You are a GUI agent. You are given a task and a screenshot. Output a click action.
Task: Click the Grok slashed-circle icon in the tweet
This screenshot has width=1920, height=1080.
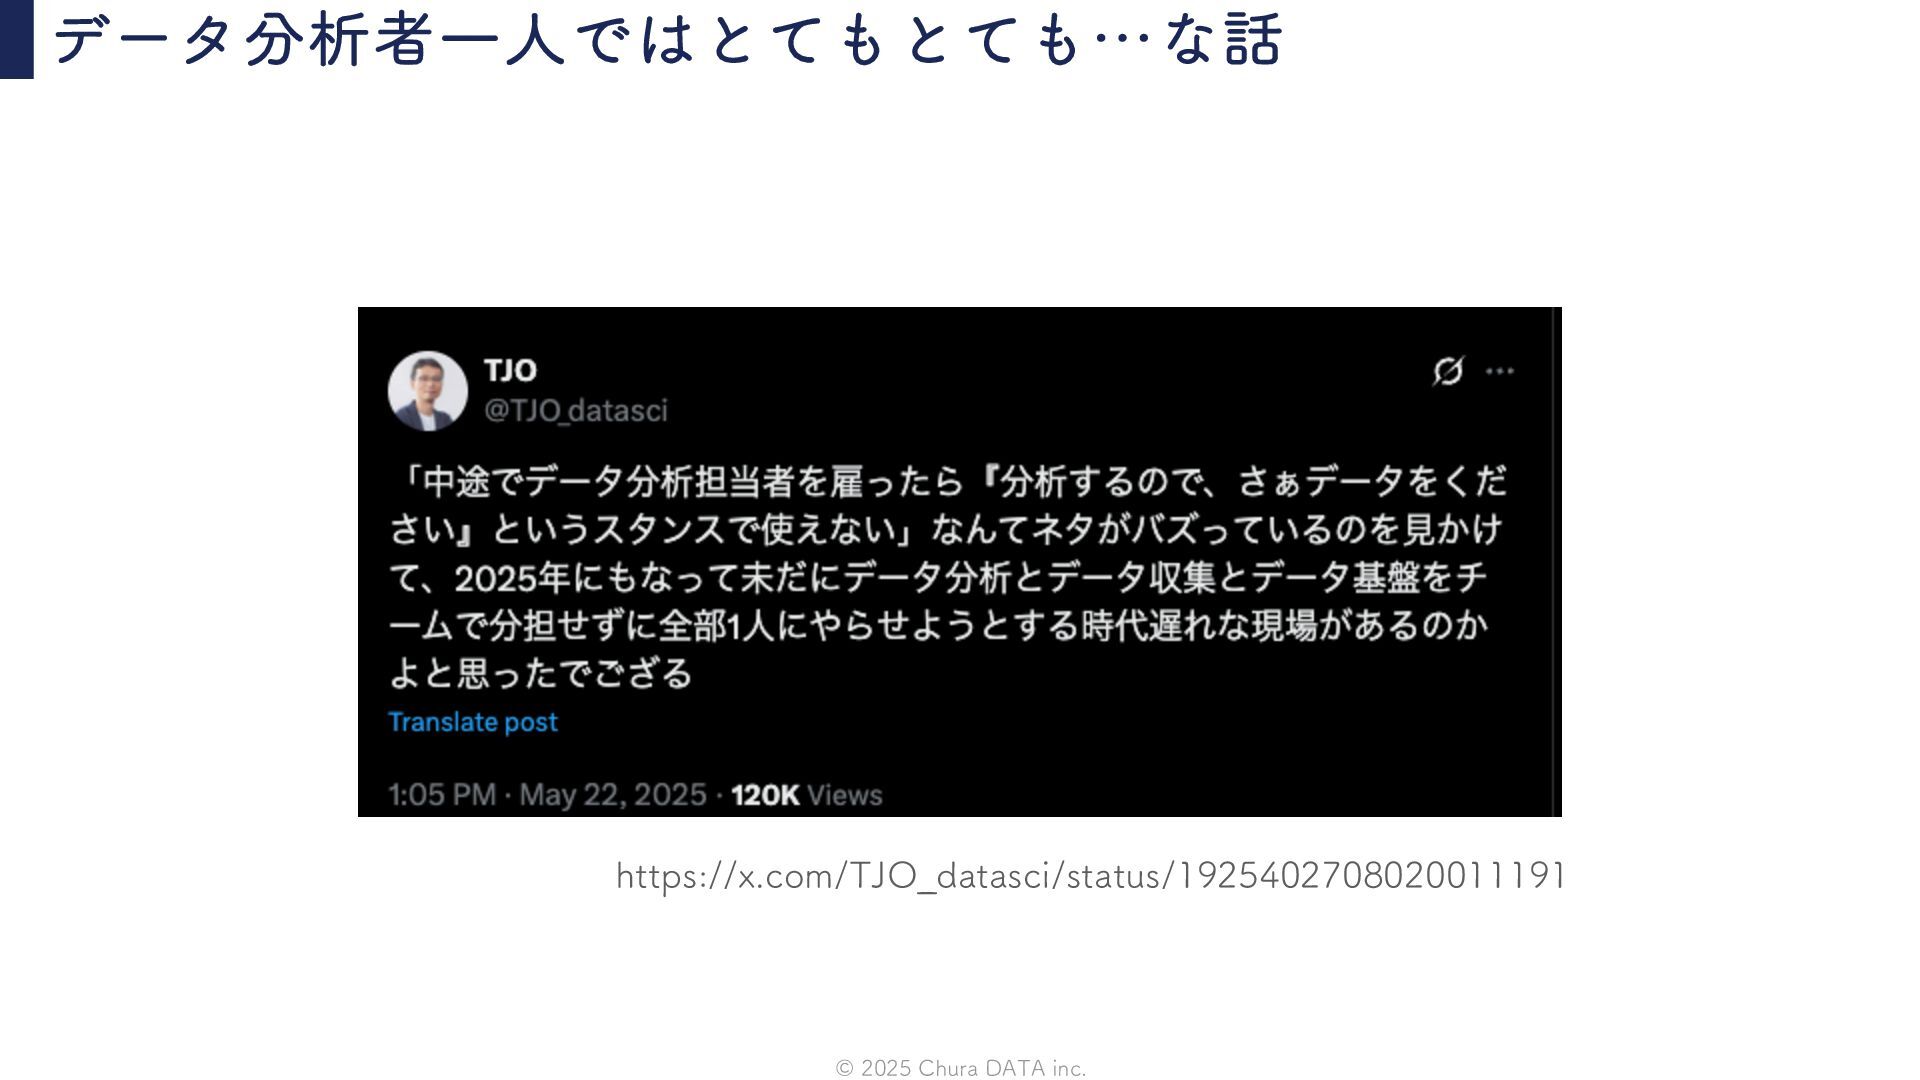point(1448,371)
